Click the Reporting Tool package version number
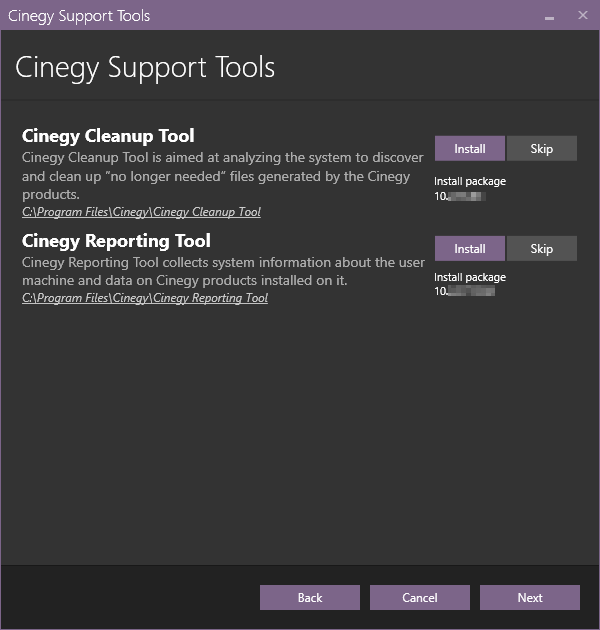The height and width of the screenshot is (630, 600). pos(465,291)
